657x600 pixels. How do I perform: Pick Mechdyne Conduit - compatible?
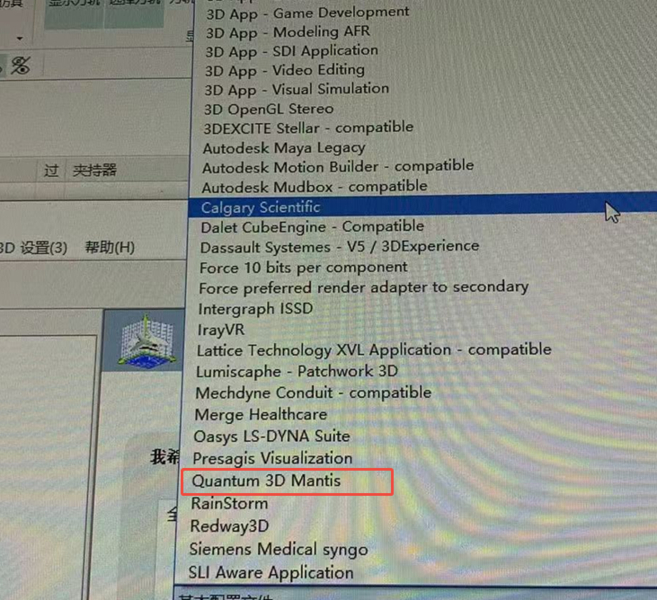[x=313, y=393]
